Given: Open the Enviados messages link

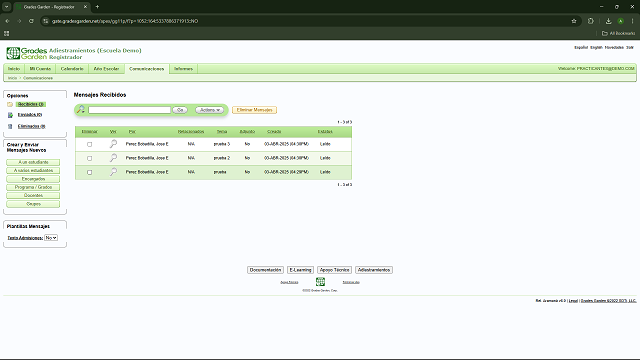Looking at the screenshot, I should pos(30,115).
